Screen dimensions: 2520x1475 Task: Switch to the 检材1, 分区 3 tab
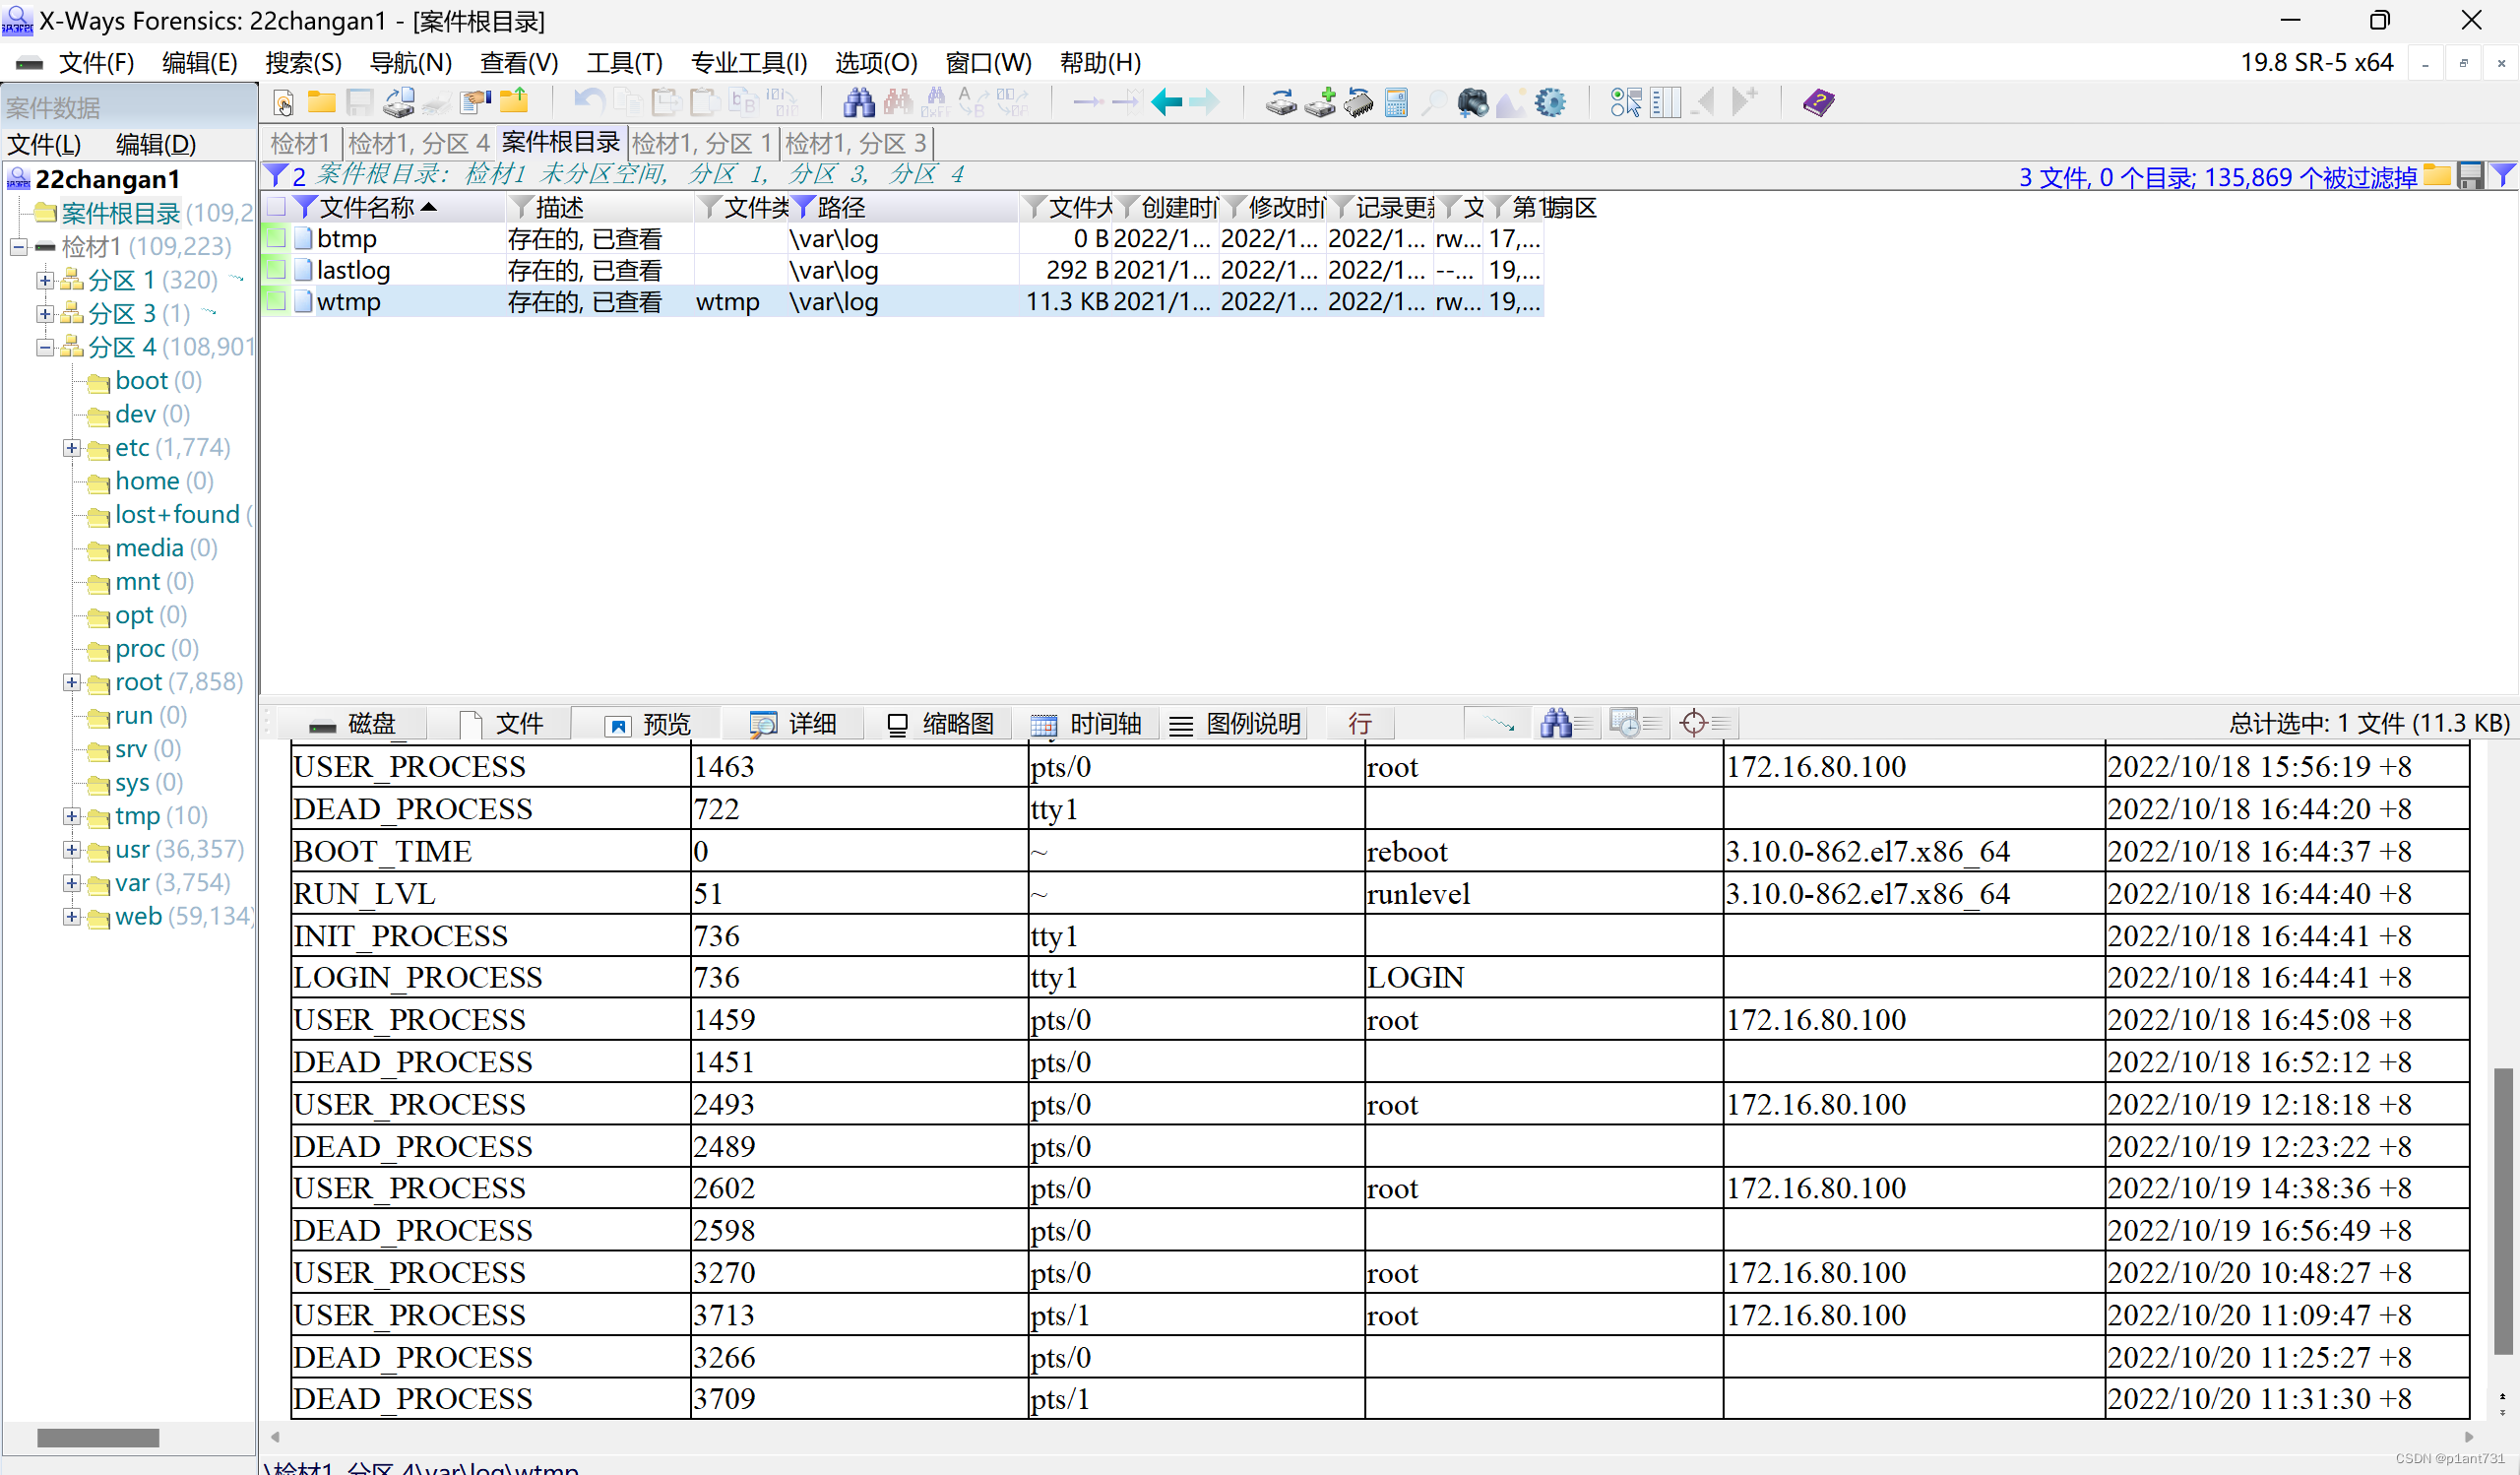855,143
